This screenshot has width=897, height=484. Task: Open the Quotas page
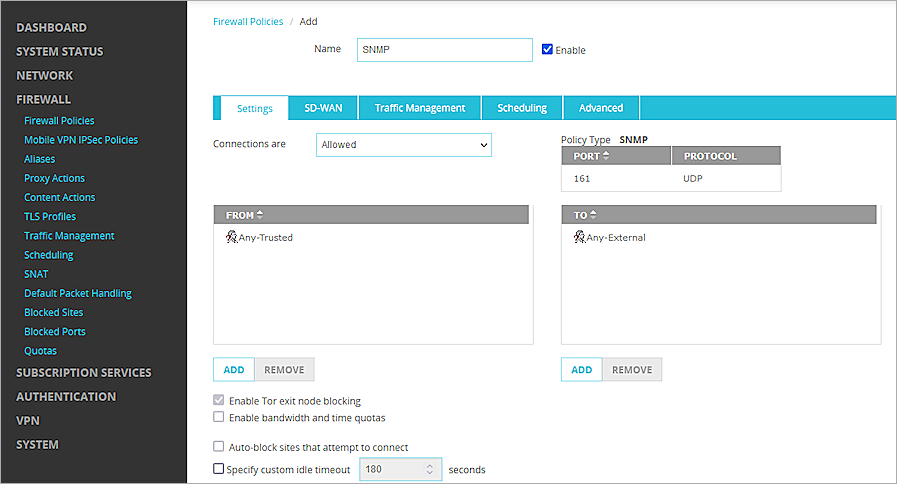coord(41,351)
